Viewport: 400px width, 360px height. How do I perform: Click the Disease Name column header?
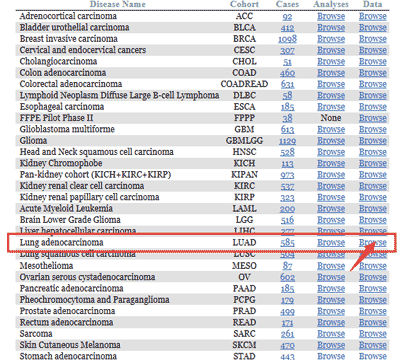[118, 4]
